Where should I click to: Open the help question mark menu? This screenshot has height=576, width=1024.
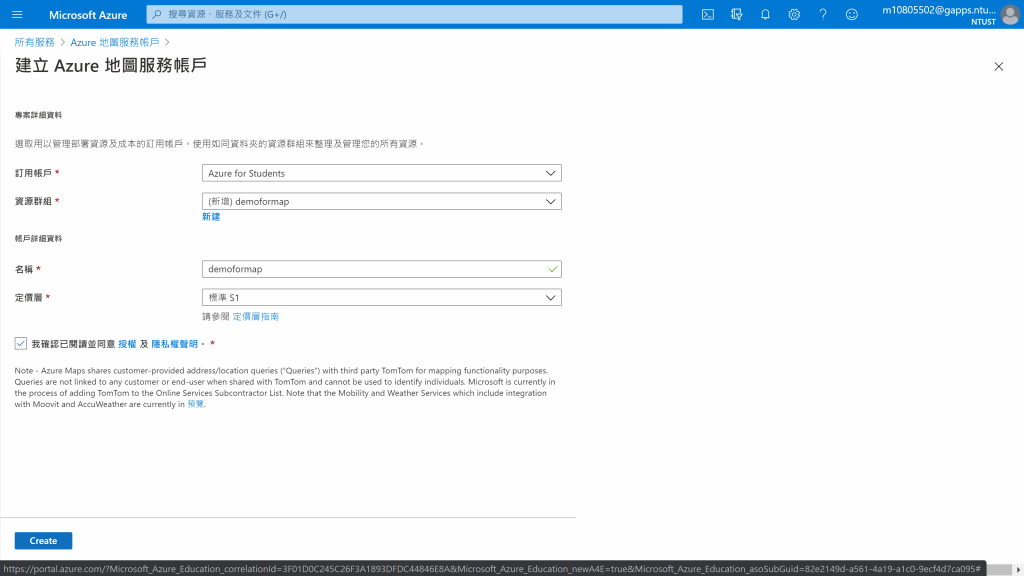tap(823, 14)
